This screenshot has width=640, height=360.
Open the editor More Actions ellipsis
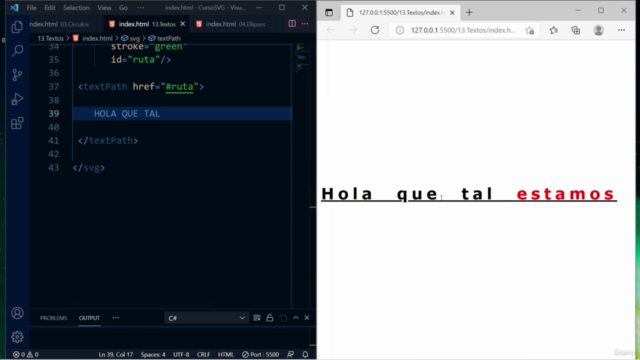pos(305,24)
